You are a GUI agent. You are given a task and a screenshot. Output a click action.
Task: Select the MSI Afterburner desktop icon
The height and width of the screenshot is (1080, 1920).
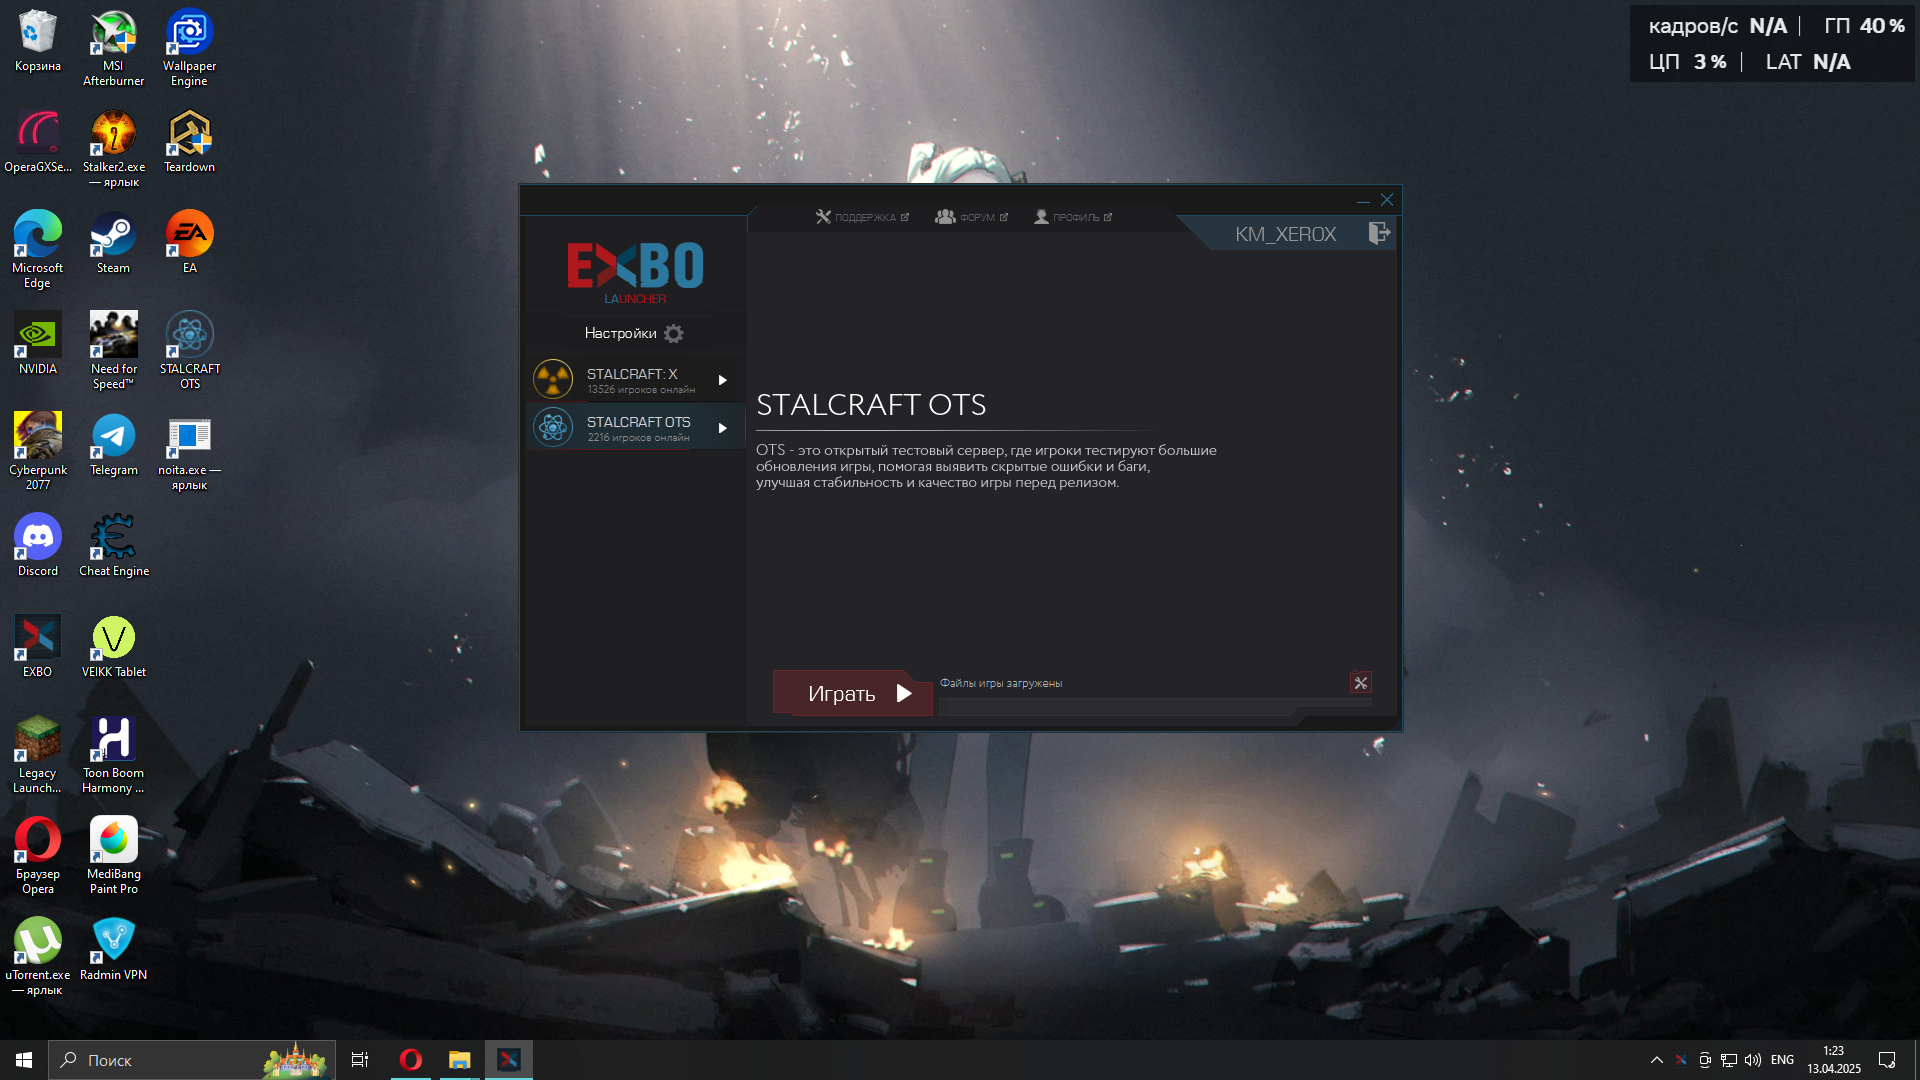114,48
